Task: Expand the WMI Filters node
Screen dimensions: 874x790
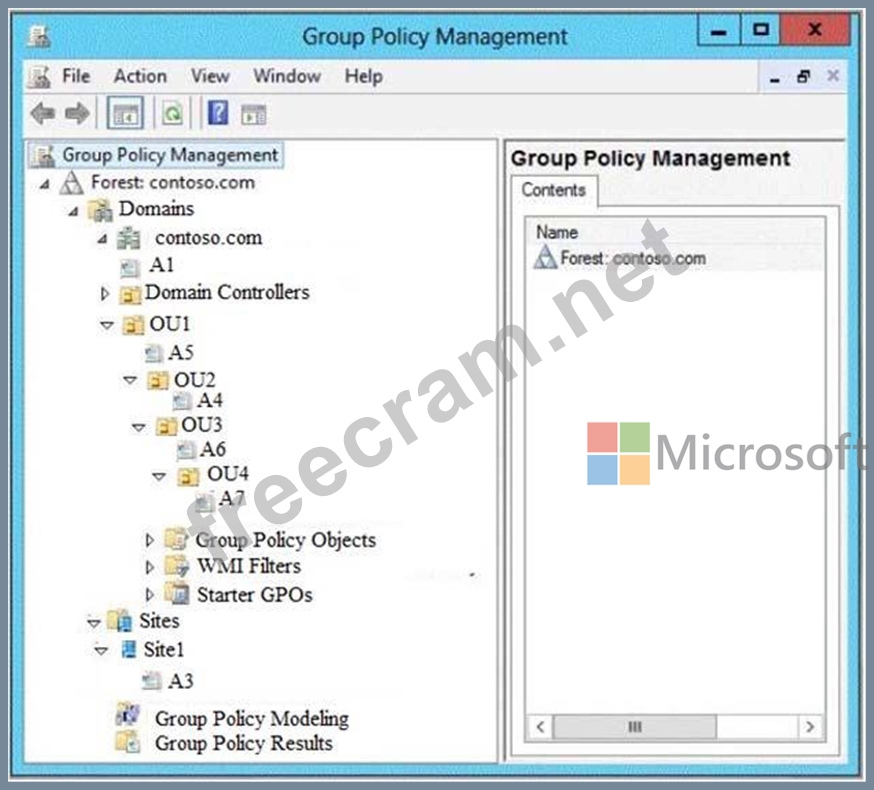Action: click(x=149, y=567)
